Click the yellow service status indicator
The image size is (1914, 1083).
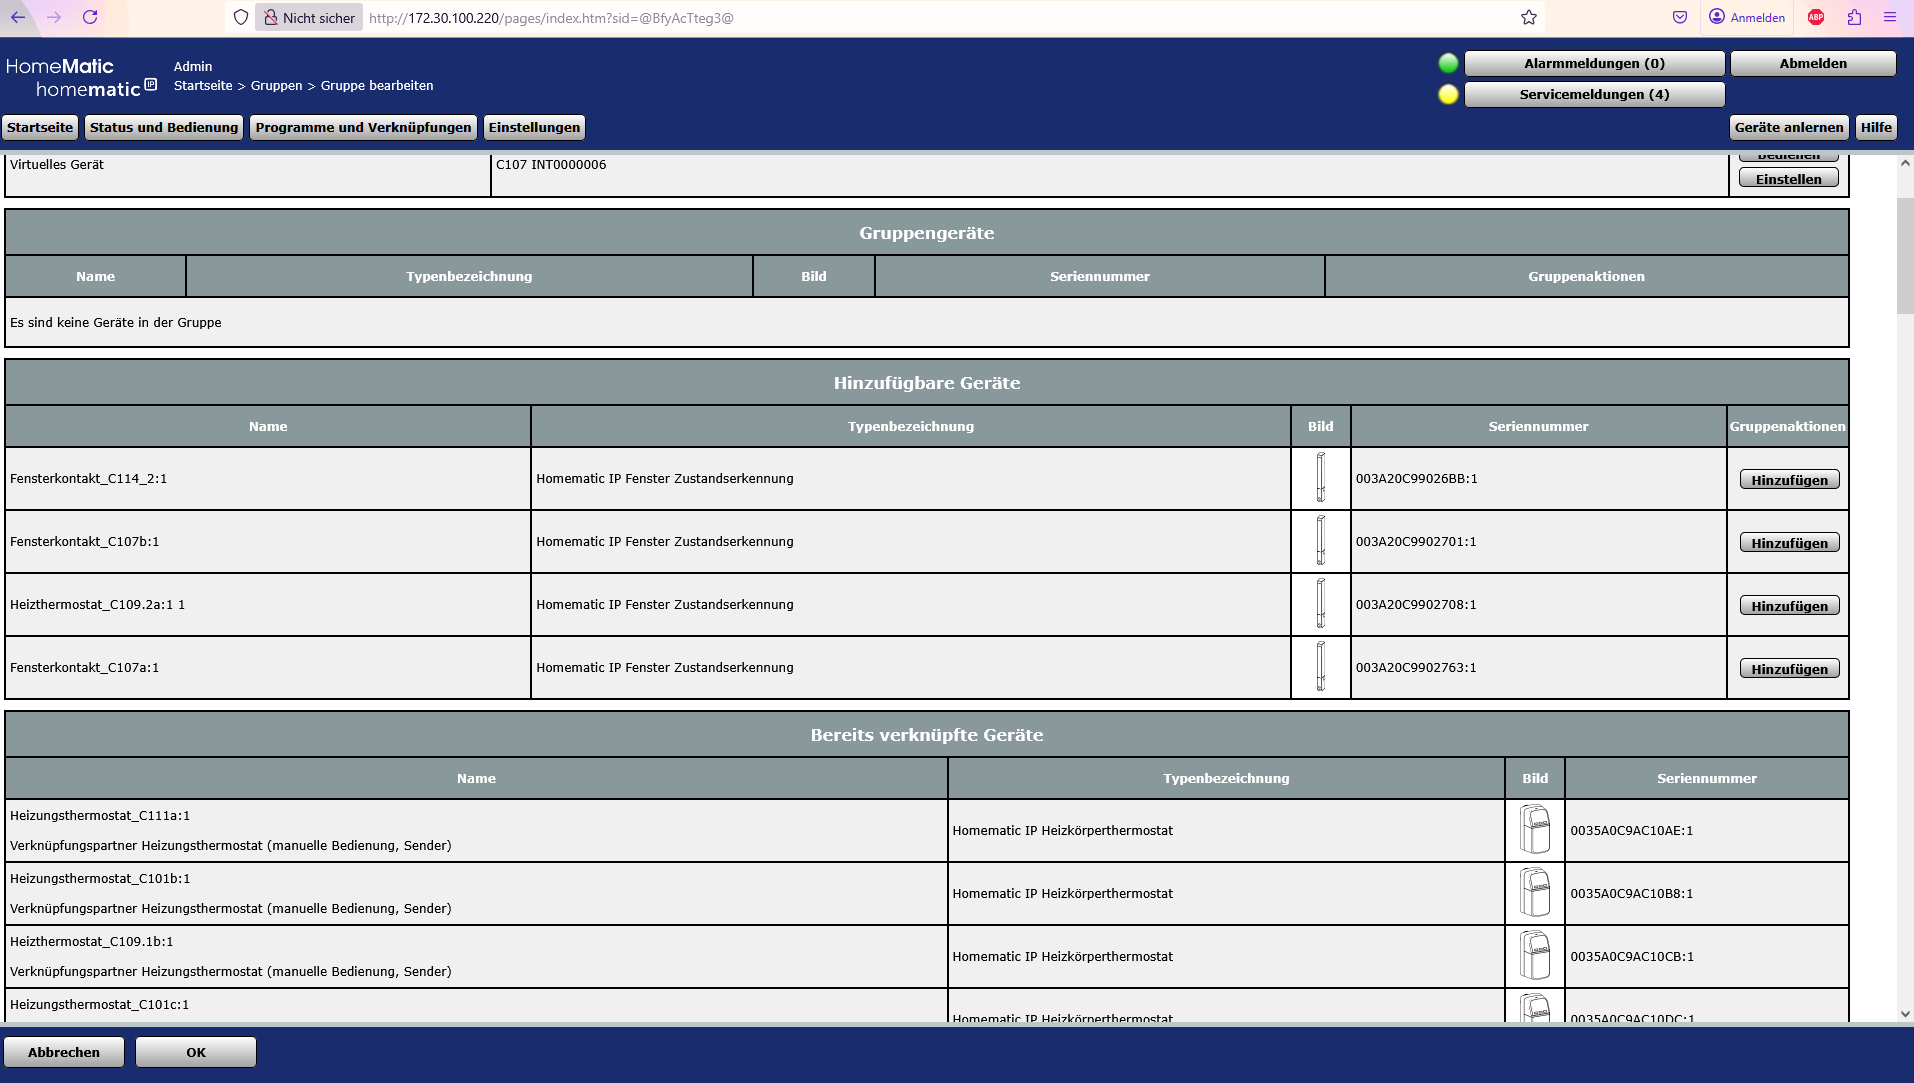tap(1447, 94)
